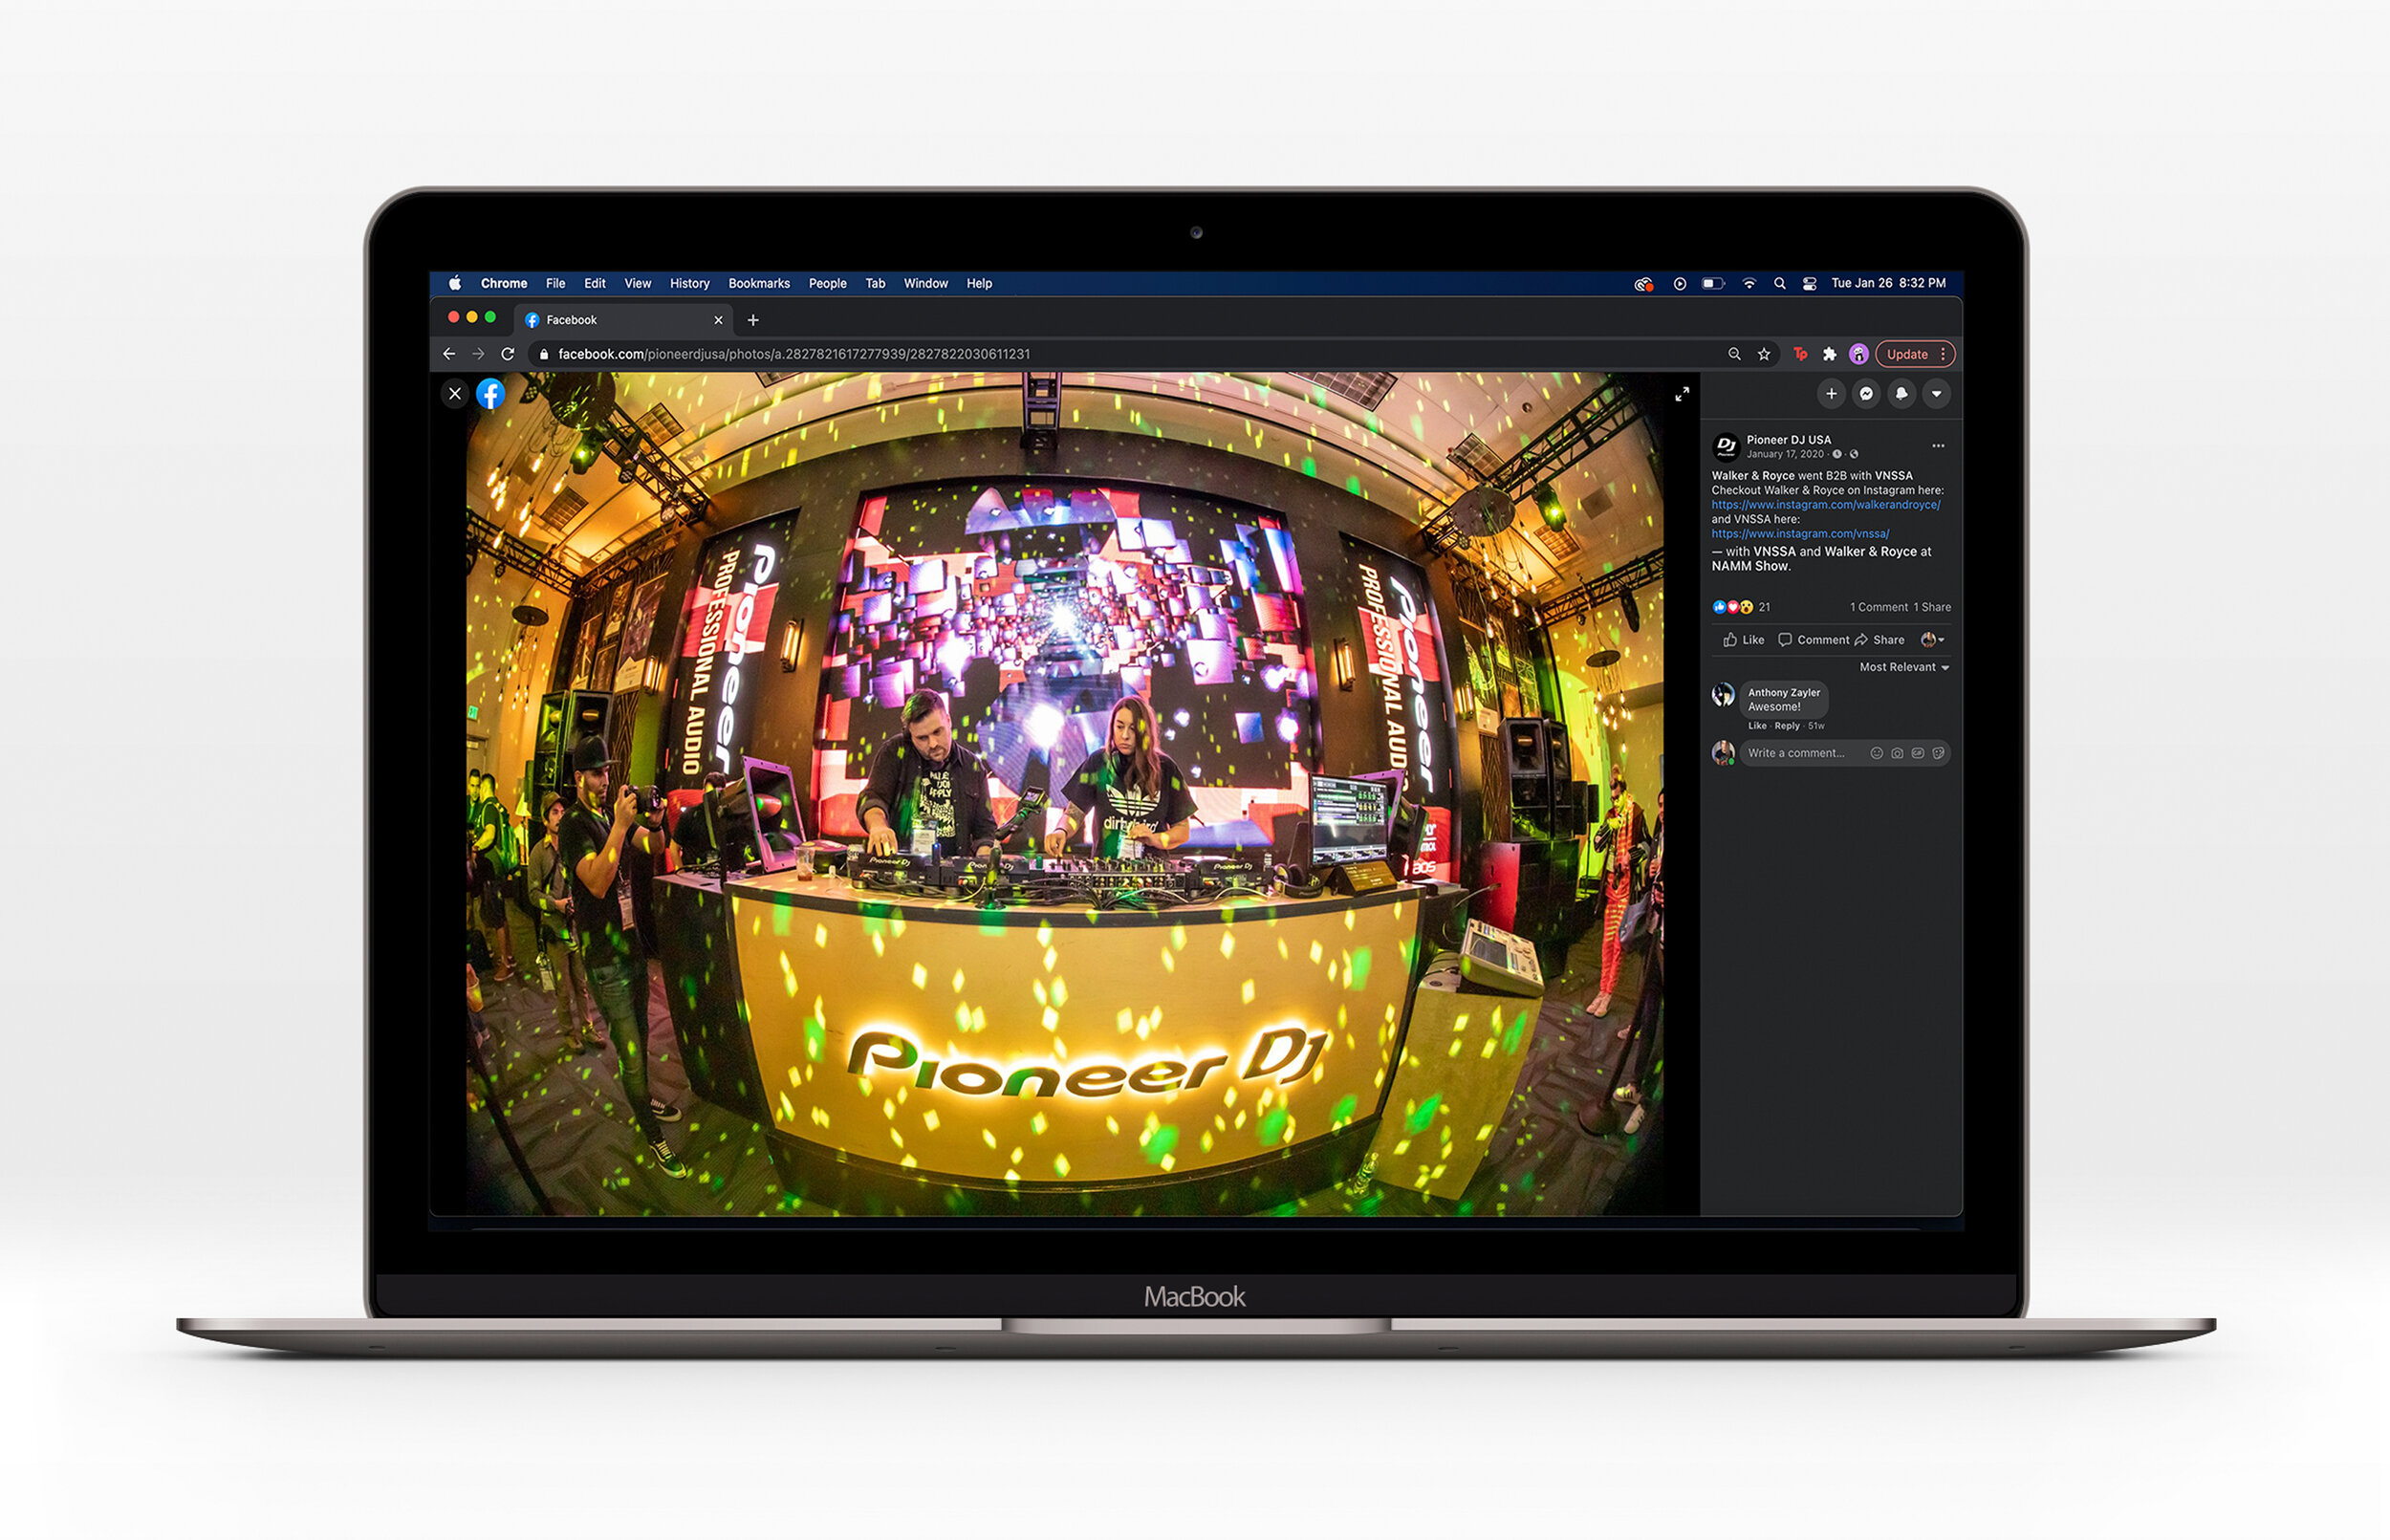Click the Facebook logo icon
Viewport: 2390px width, 1540px height.
(490, 394)
